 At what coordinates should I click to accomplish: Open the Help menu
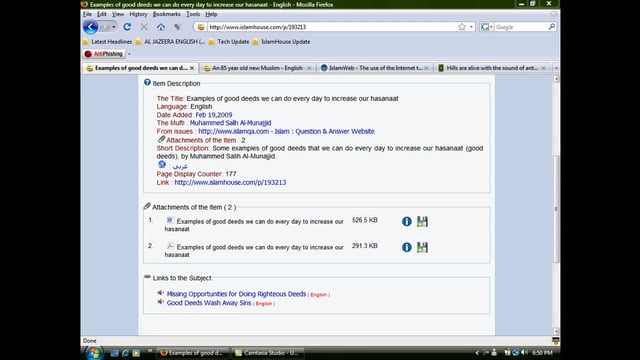point(211,14)
